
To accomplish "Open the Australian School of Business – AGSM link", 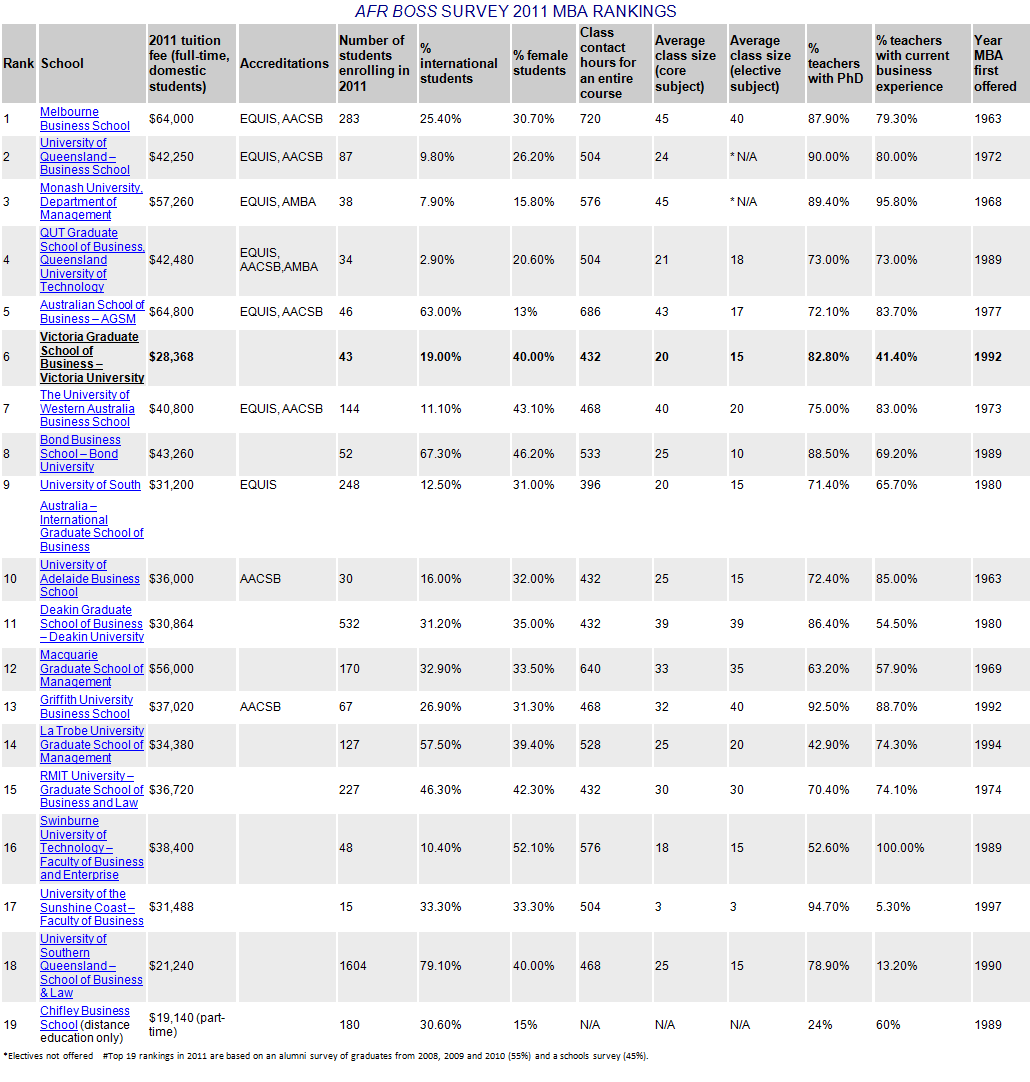I will click(x=92, y=311).
